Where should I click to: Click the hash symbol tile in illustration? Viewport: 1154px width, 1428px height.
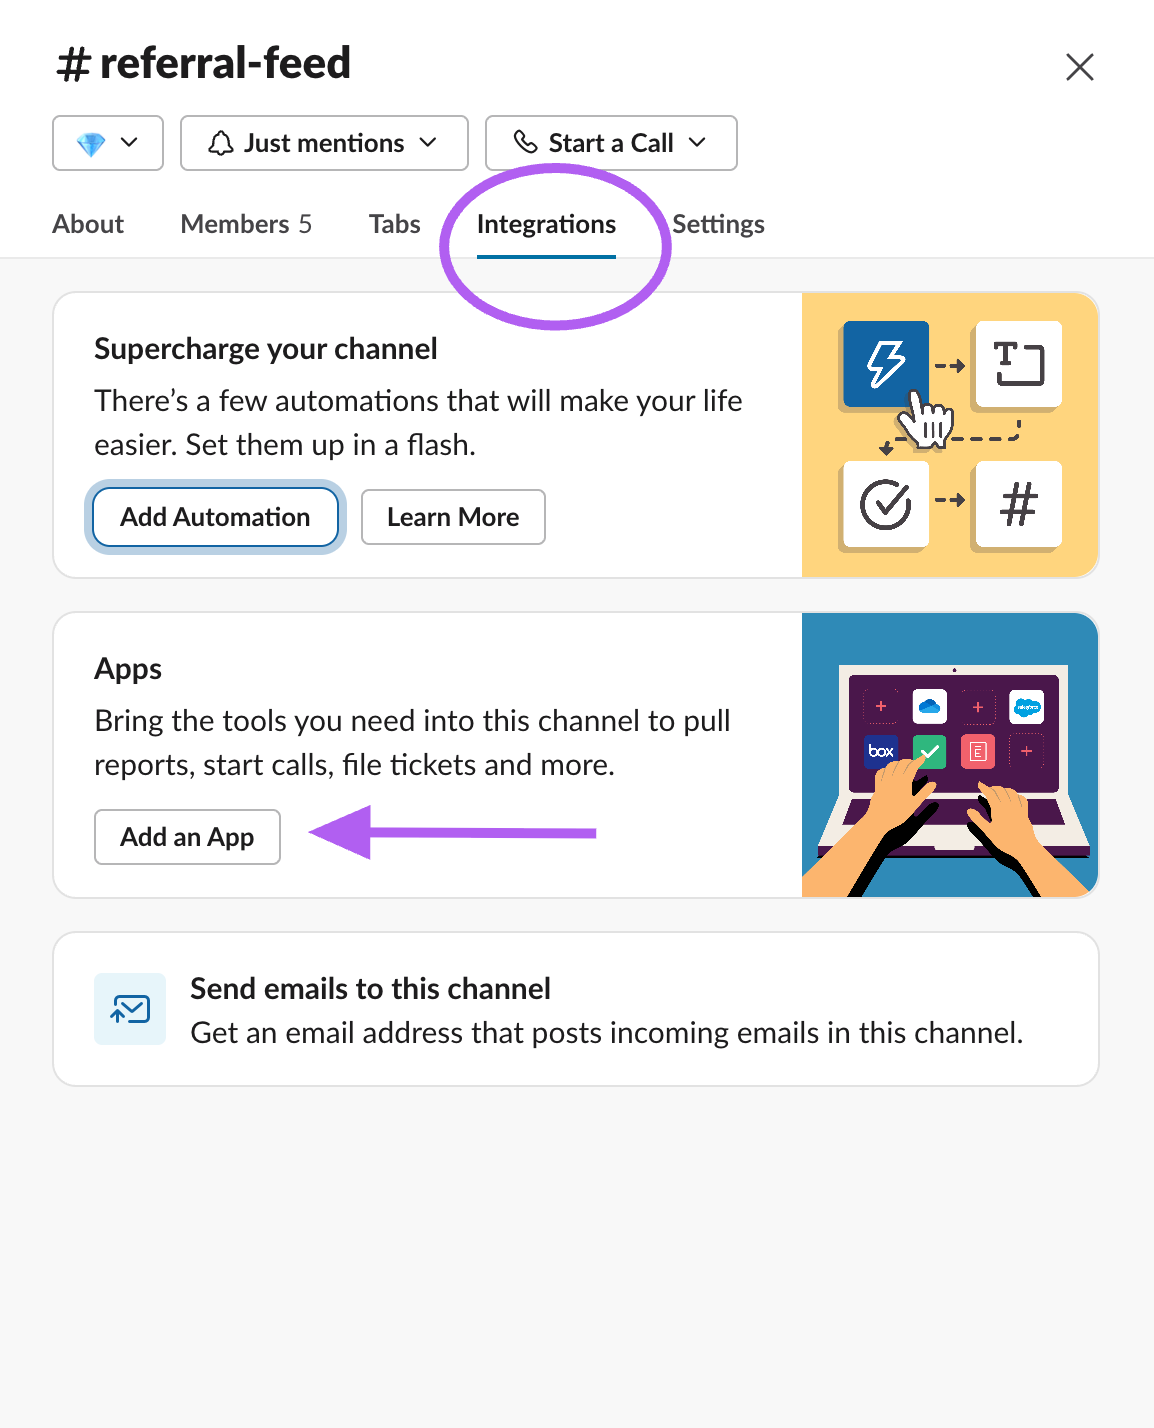tap(1018, 504)
